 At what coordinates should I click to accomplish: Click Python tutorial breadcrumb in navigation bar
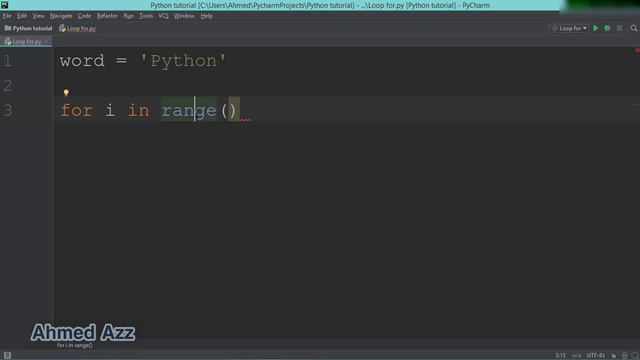(x=29, y=29)
